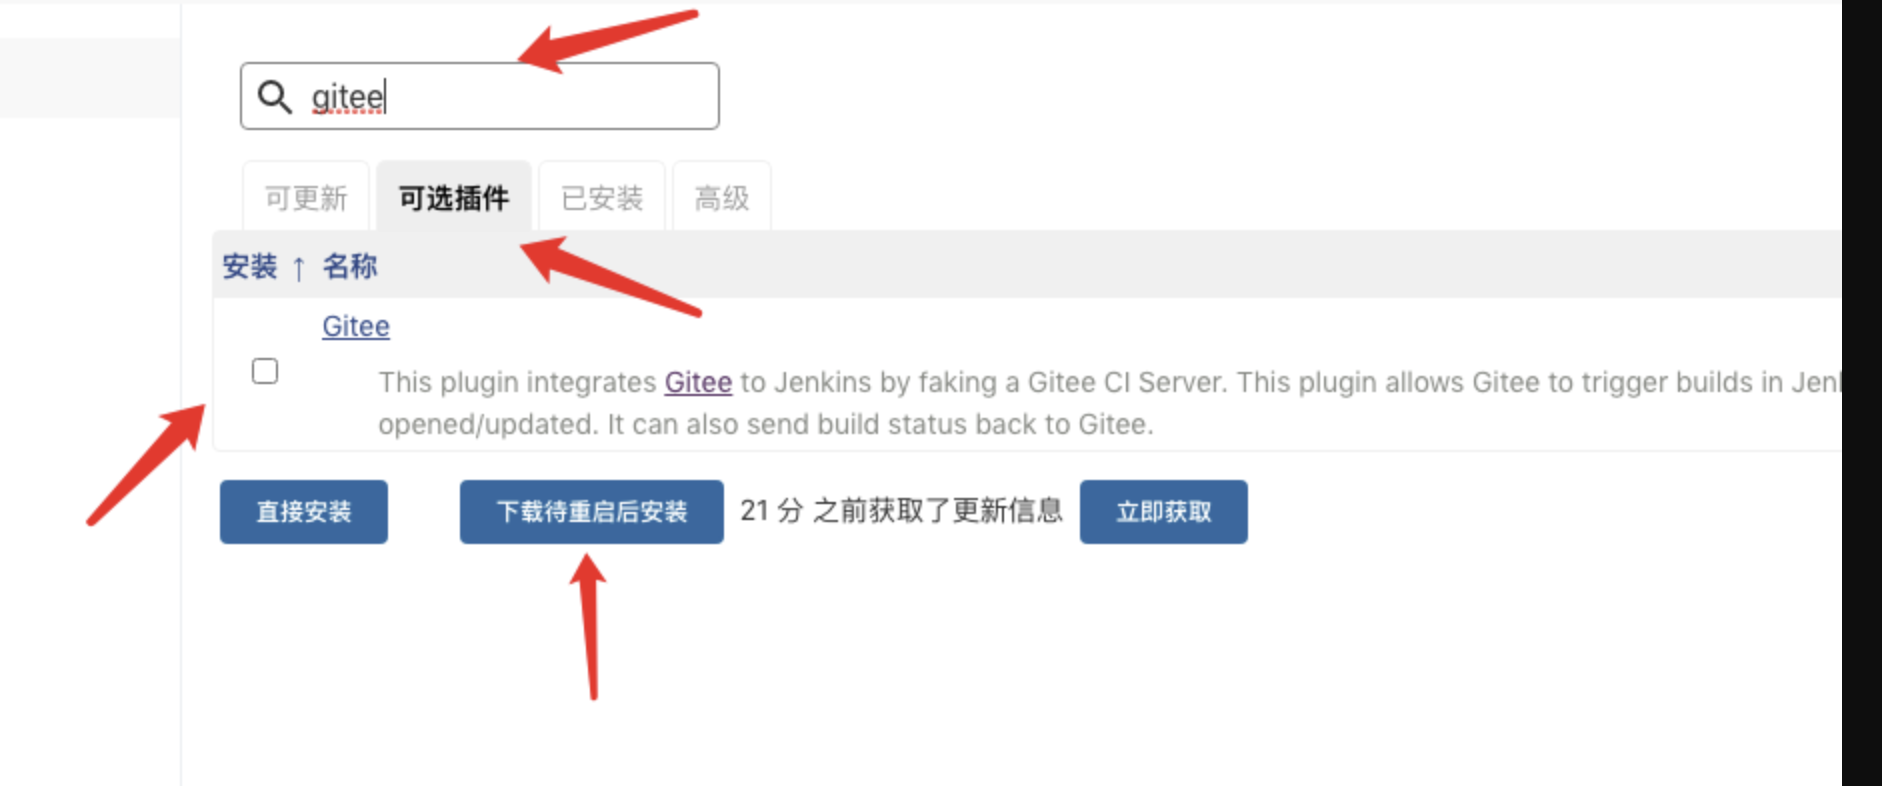The width and height of the screenshot is (1882, 786).
Task: Switch to the 可更新 tab
Action: pos(306,198)
